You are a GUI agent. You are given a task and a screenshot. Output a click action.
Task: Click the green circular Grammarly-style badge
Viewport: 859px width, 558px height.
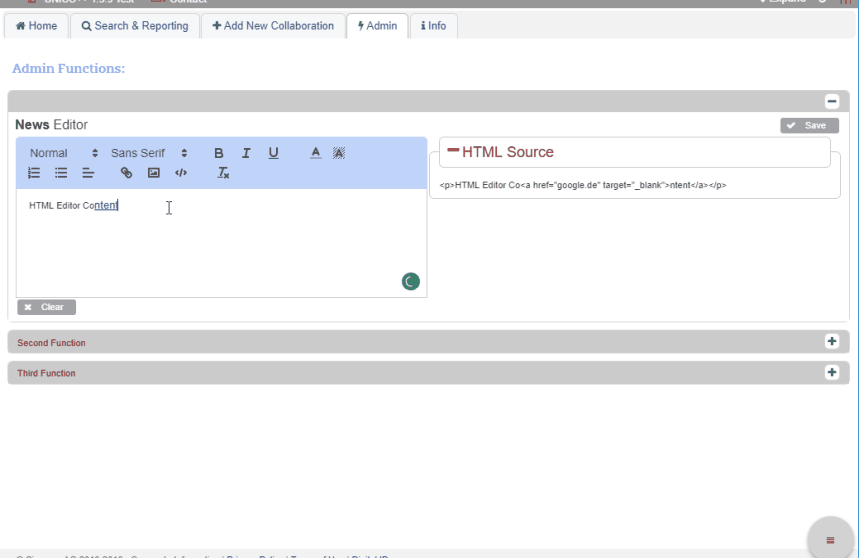click(410, 281)
